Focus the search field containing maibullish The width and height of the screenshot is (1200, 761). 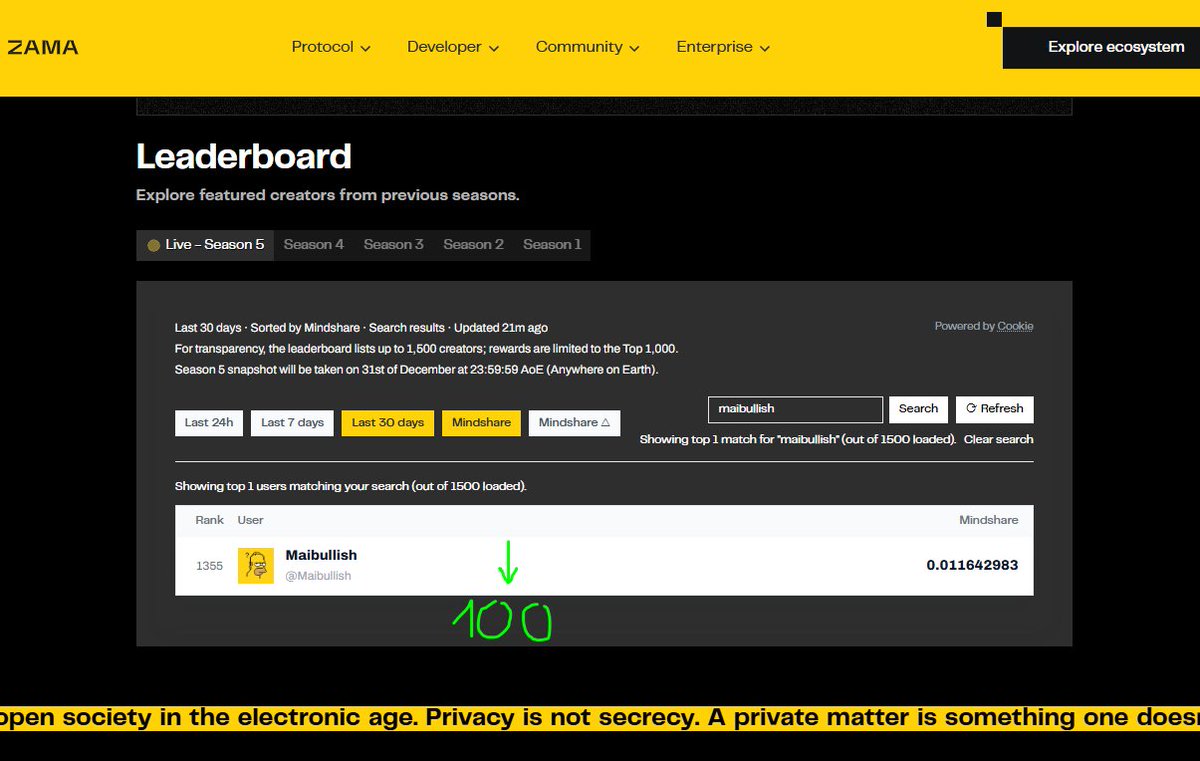pyautogui.click(x=795, y=409)
